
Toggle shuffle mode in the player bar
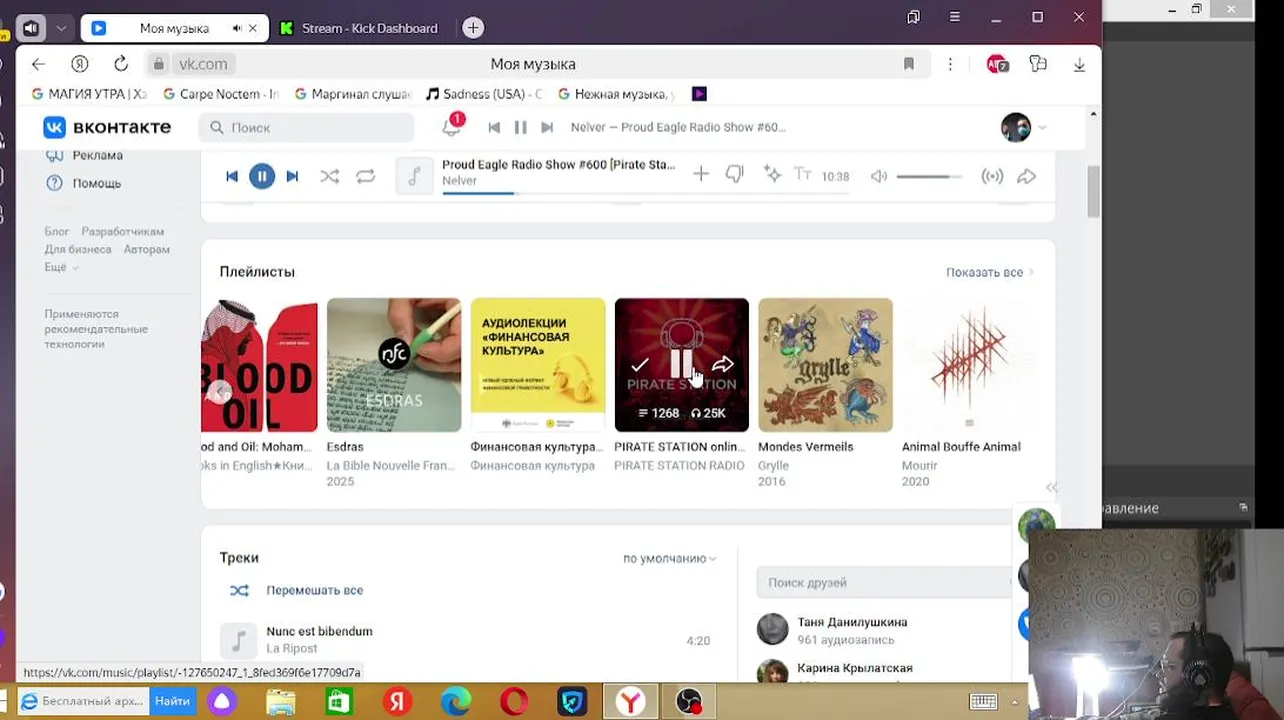point(329,176)
